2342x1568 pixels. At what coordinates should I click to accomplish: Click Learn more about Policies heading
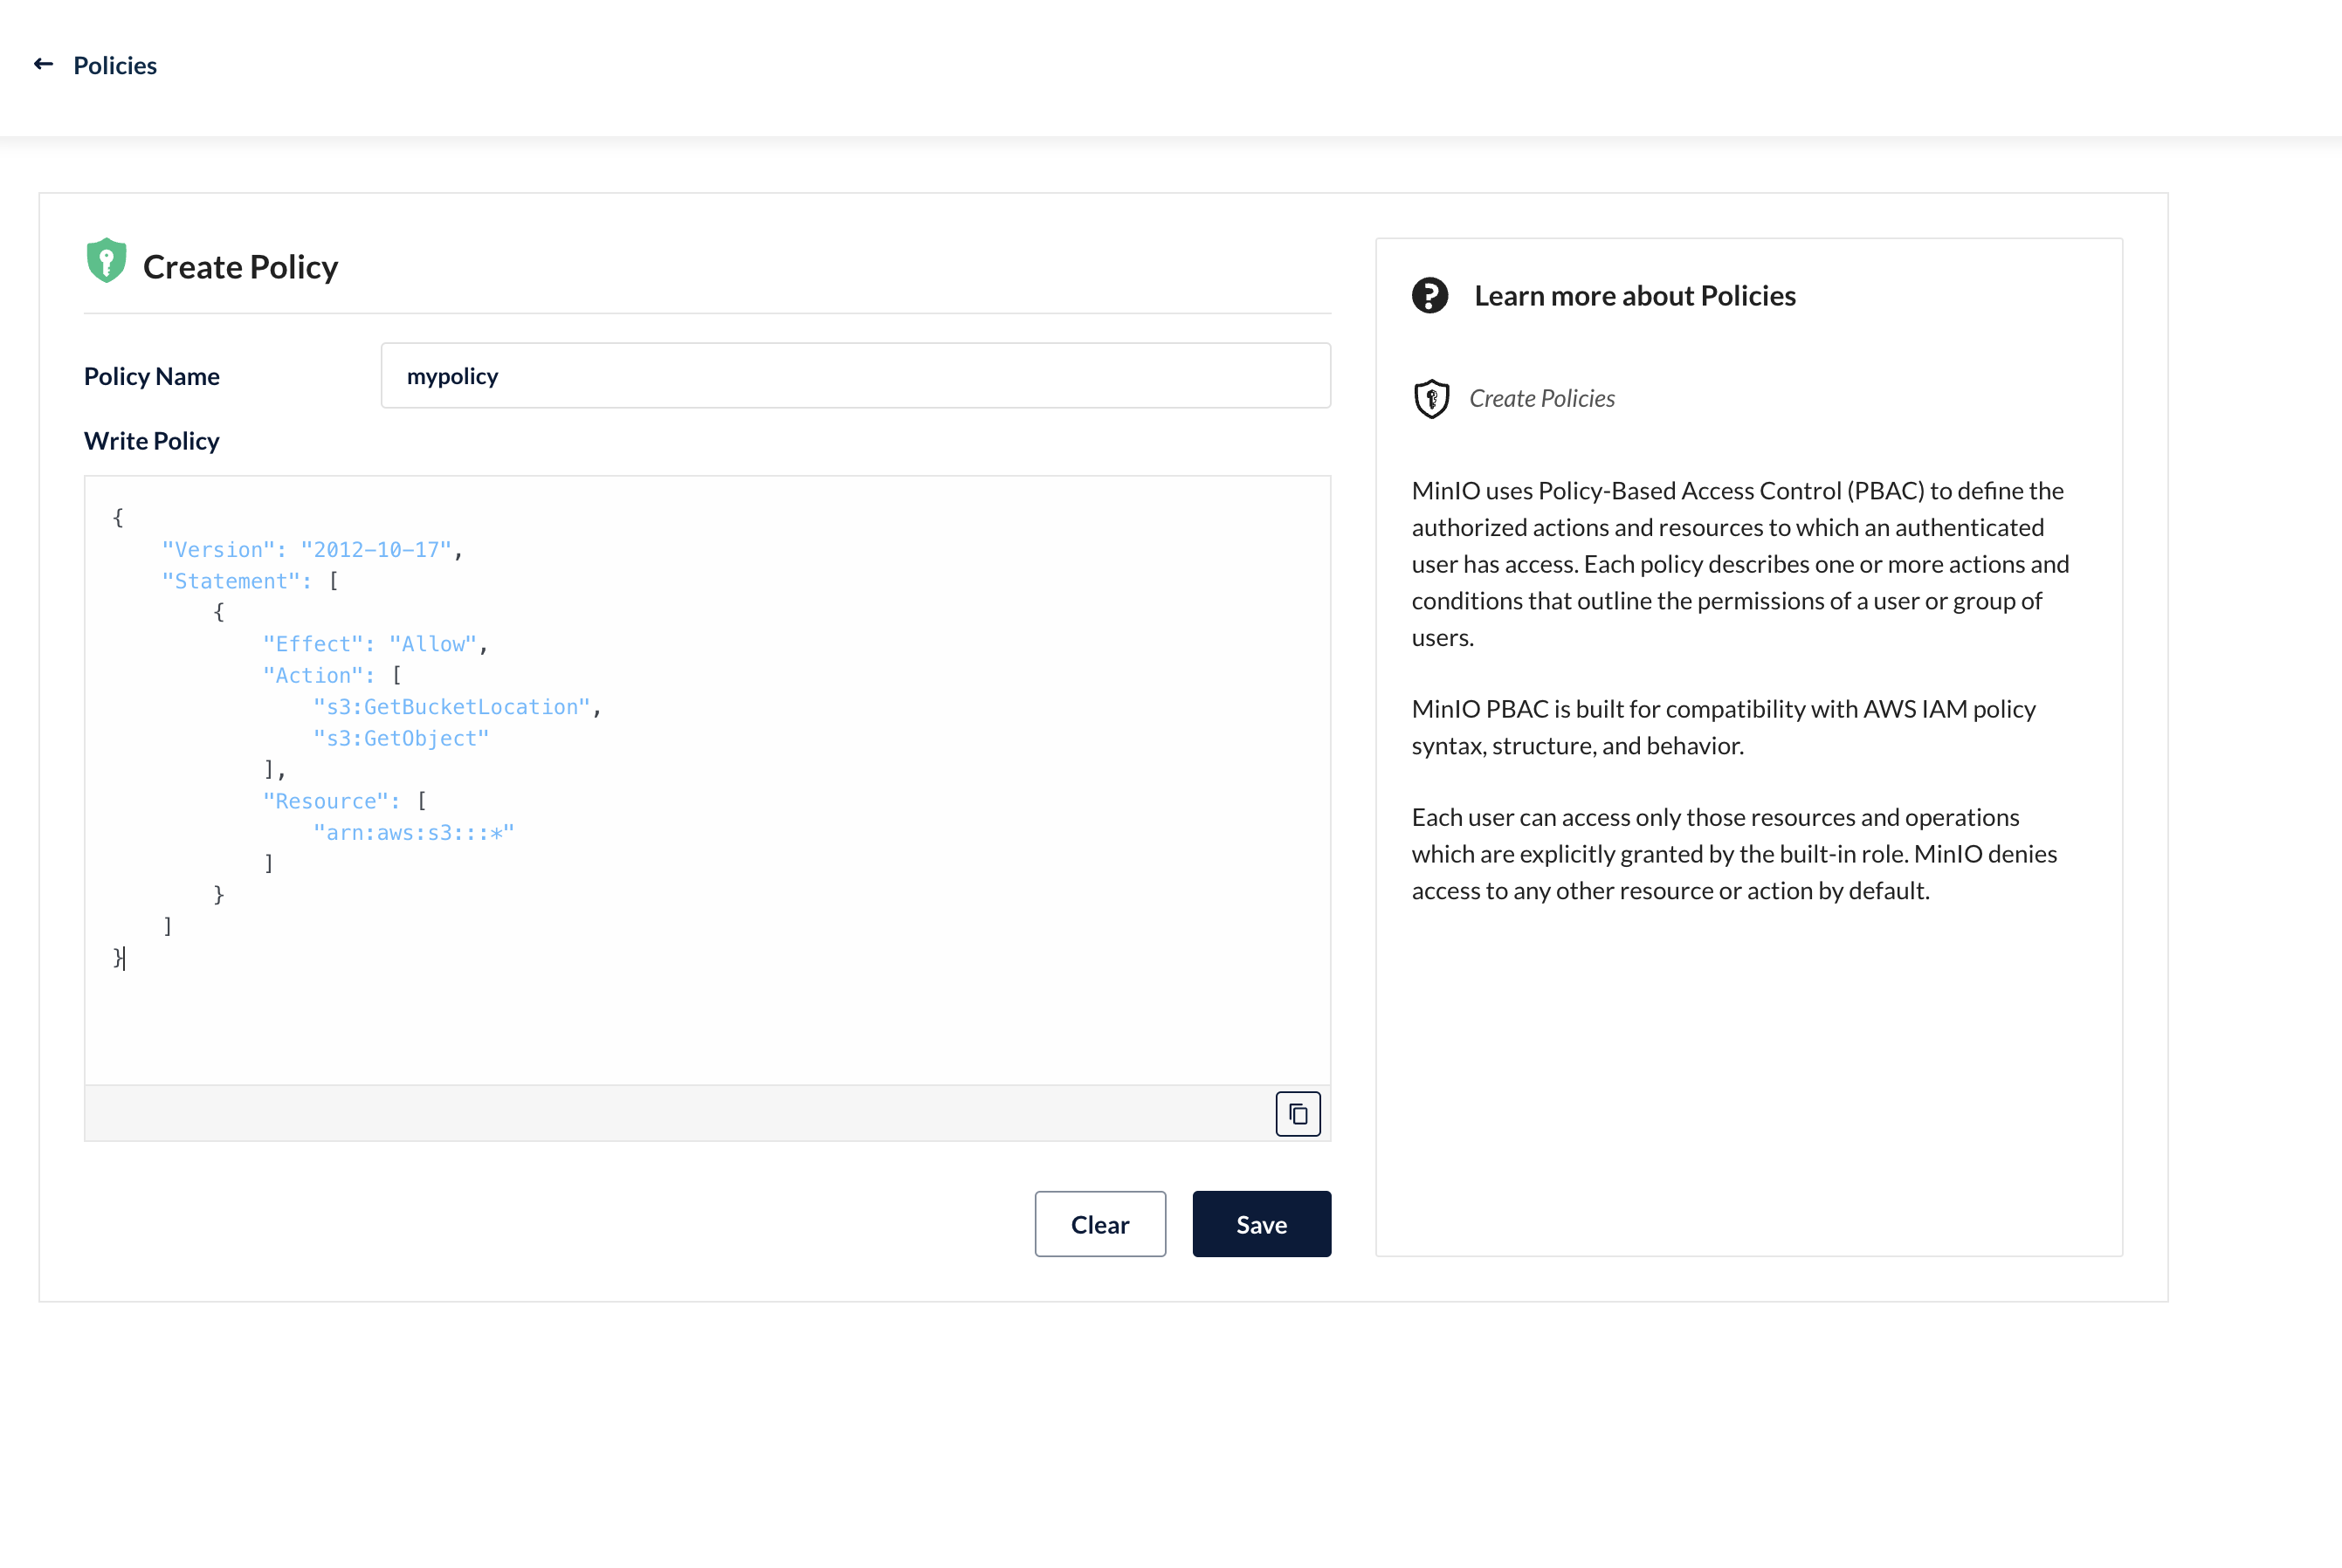1634,296
